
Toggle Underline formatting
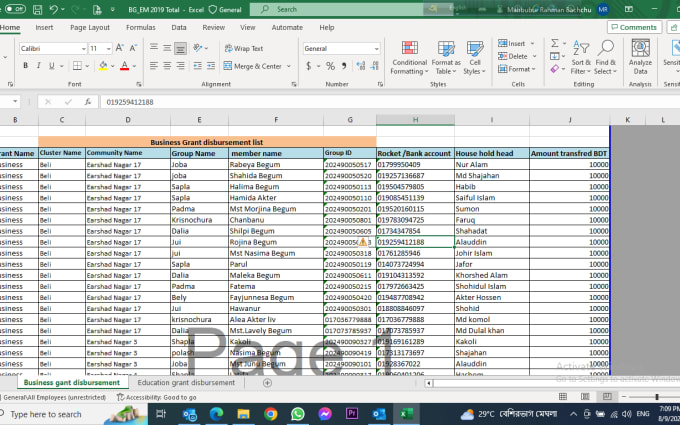52,66
